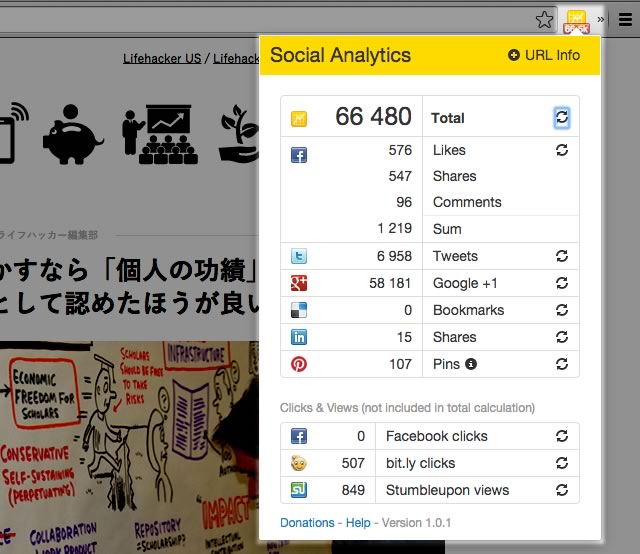Refresh the LinkedIn Shares count

click(562, 337)
